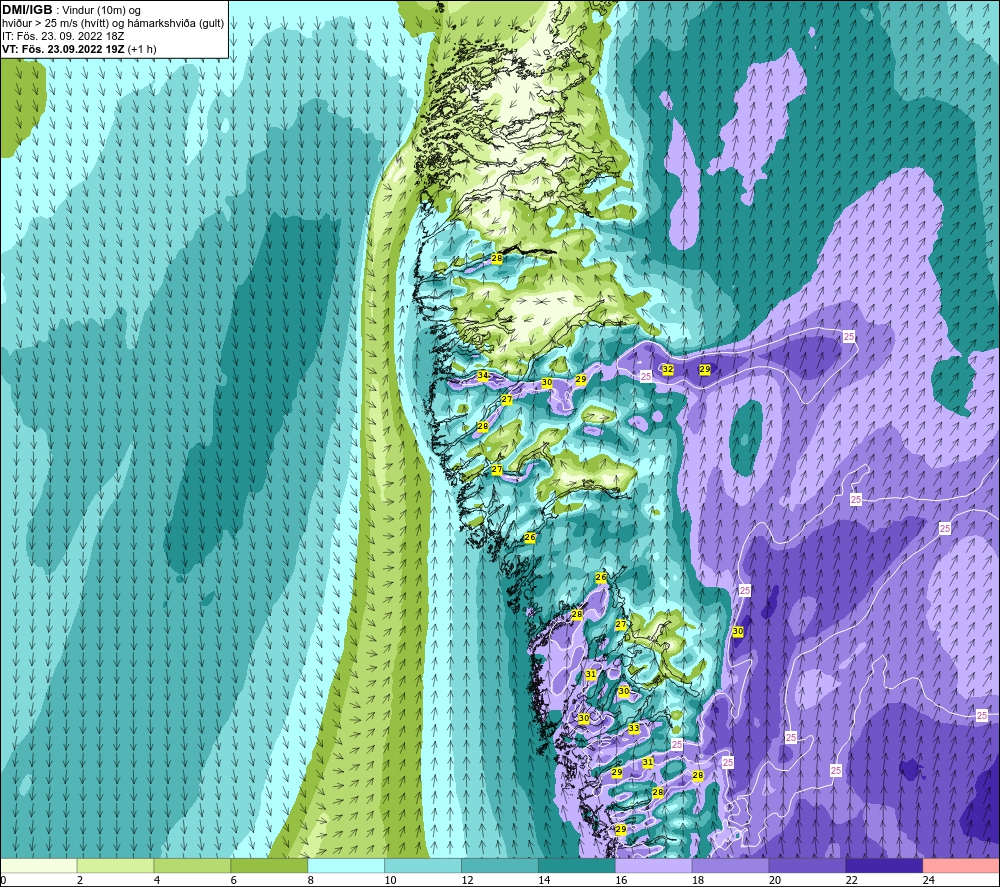Pick the 12–14 m/s teal swatch

pyautogui.click(x=499, y=865)
